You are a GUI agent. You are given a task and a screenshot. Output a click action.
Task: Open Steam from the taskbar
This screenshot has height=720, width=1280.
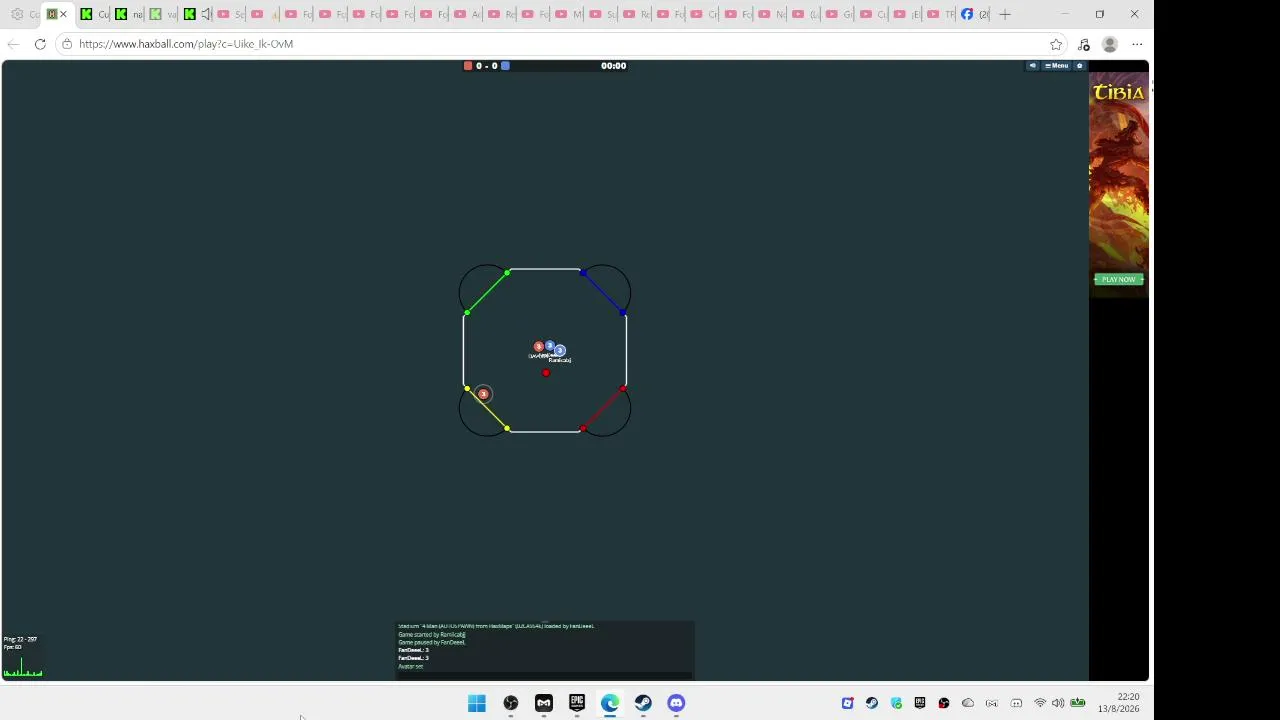pos(643,703)
